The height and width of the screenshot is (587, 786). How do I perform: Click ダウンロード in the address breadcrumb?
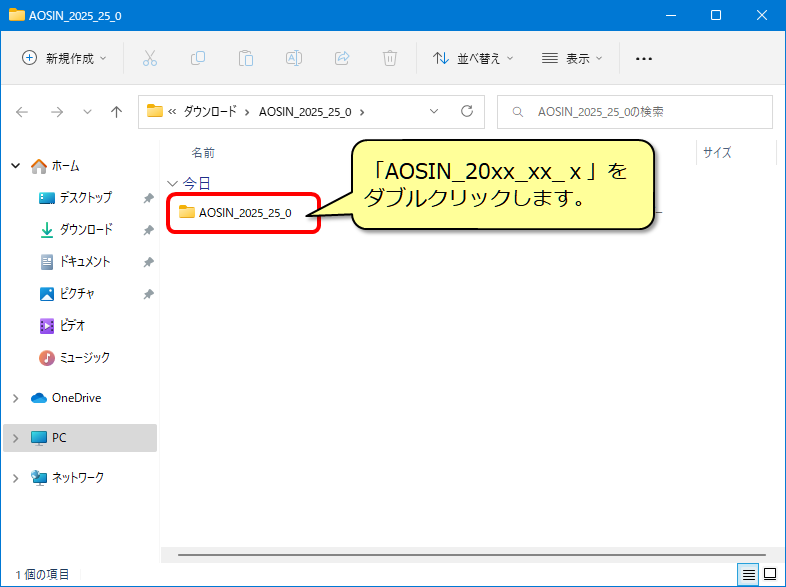(x=211, y=112)
